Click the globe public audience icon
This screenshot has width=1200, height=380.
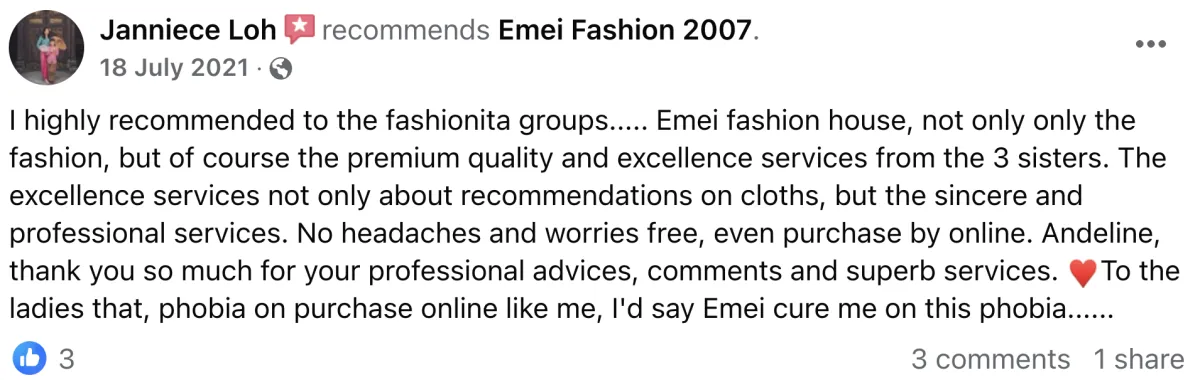coord(281,69)
